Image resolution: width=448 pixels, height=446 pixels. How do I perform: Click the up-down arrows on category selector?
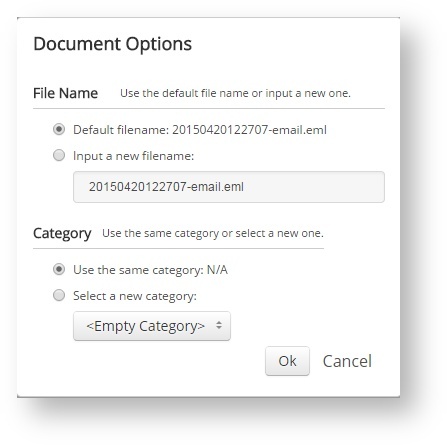[219, 325]
